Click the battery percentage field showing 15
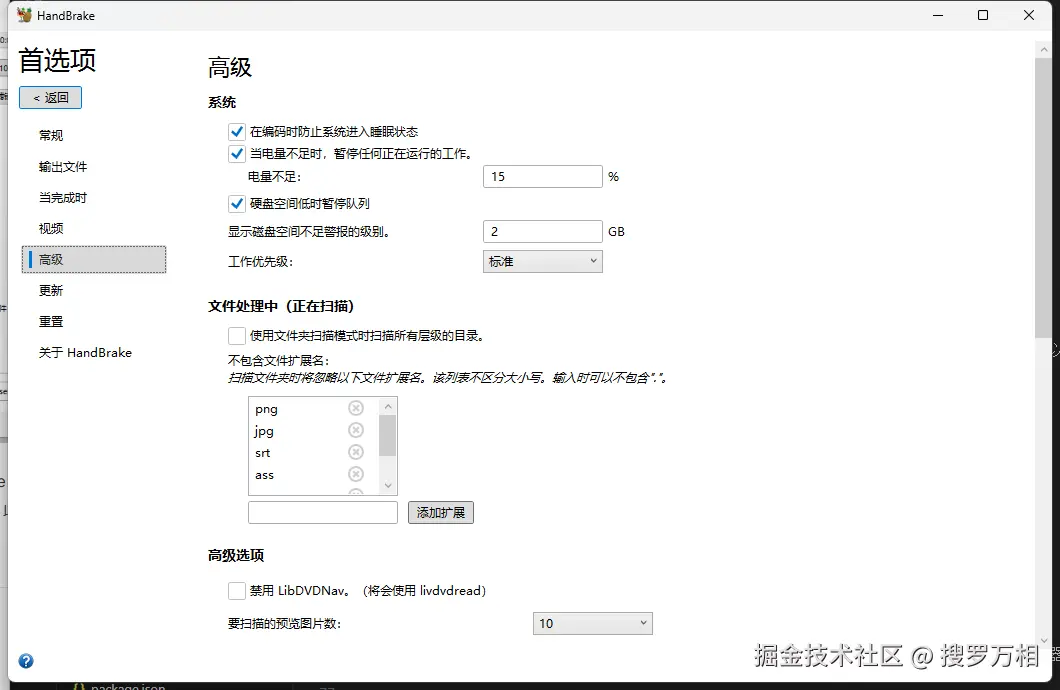The image size is (1060, 690). click(542, 175)
